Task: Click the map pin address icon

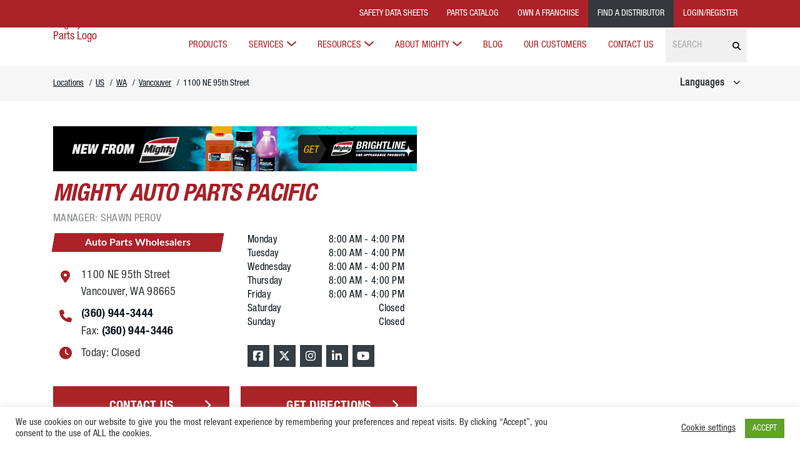Action: click(x=65, y=276)
